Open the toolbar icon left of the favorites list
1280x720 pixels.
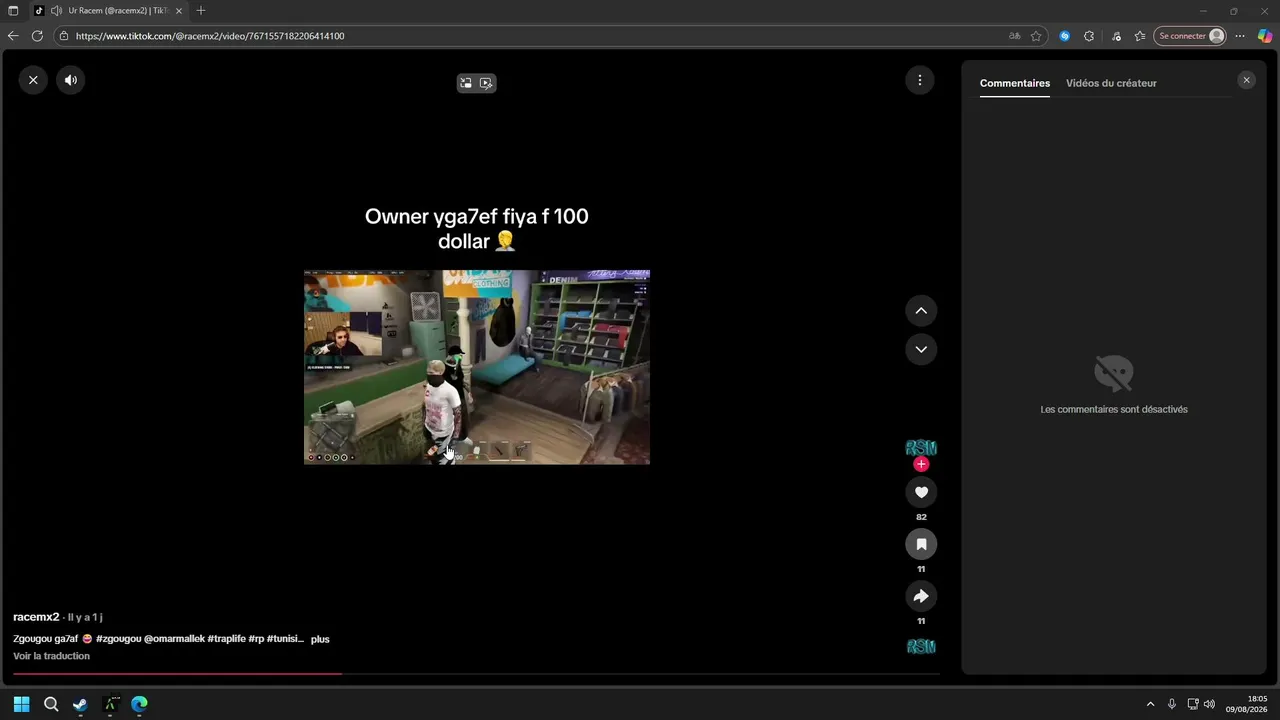1117,36
